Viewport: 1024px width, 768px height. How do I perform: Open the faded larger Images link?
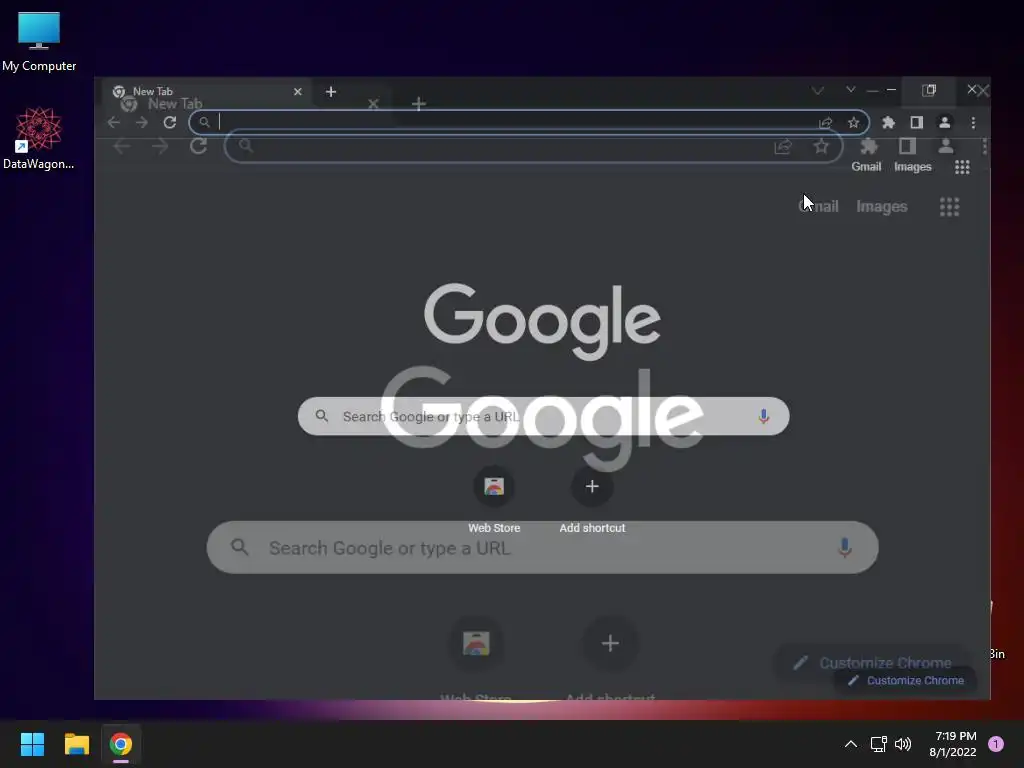[882, 206]
